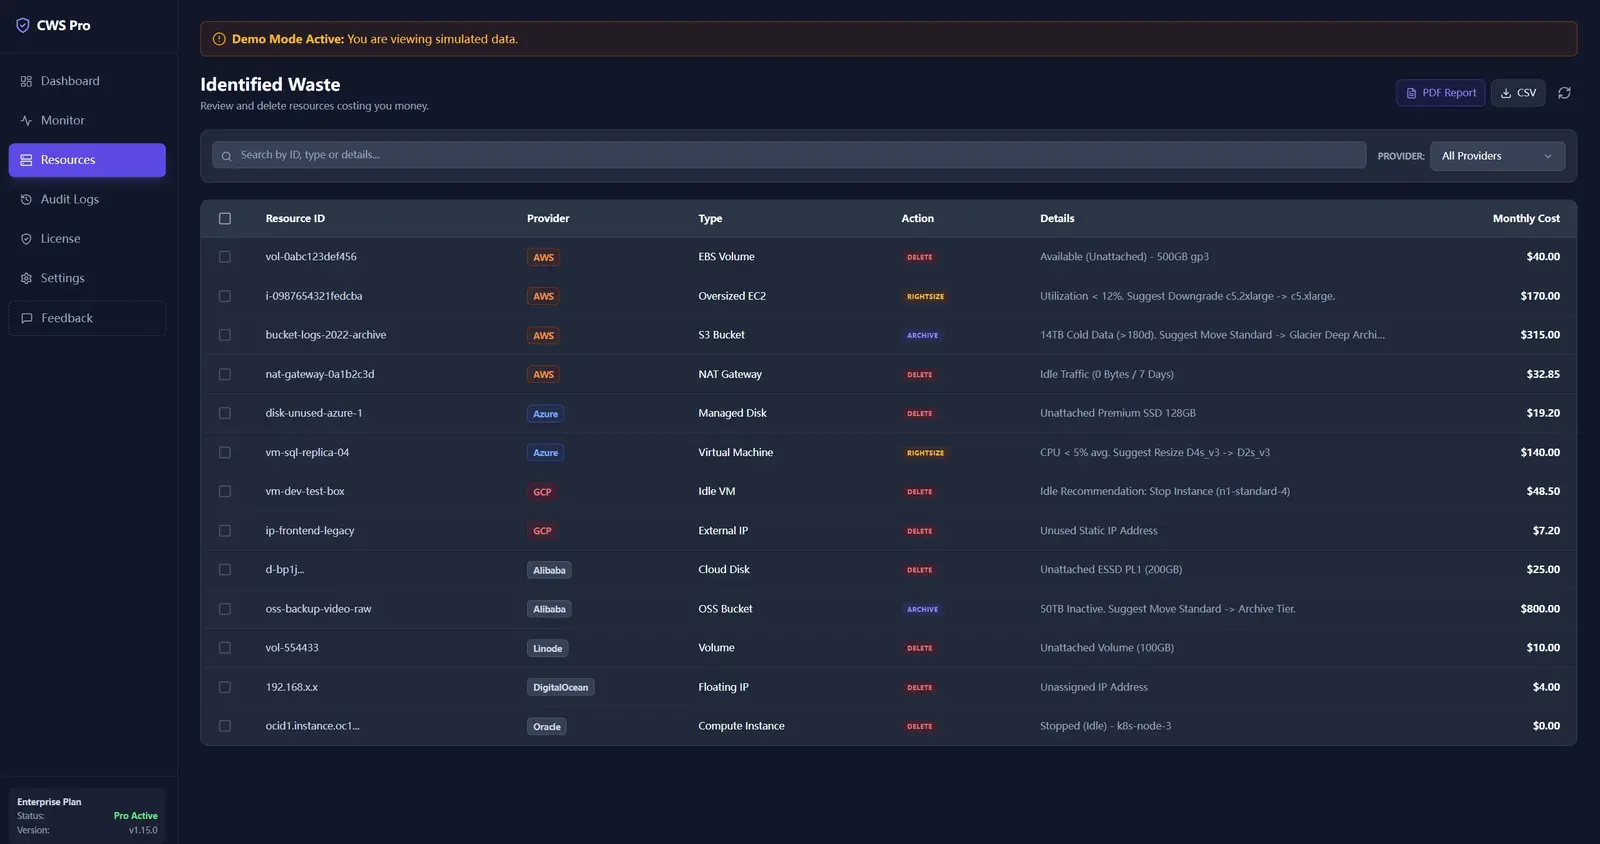1600x844 pixels.
Task: Click the Azure badge on vm-sql-replica-04 row
Action: (x=545, y=453)
